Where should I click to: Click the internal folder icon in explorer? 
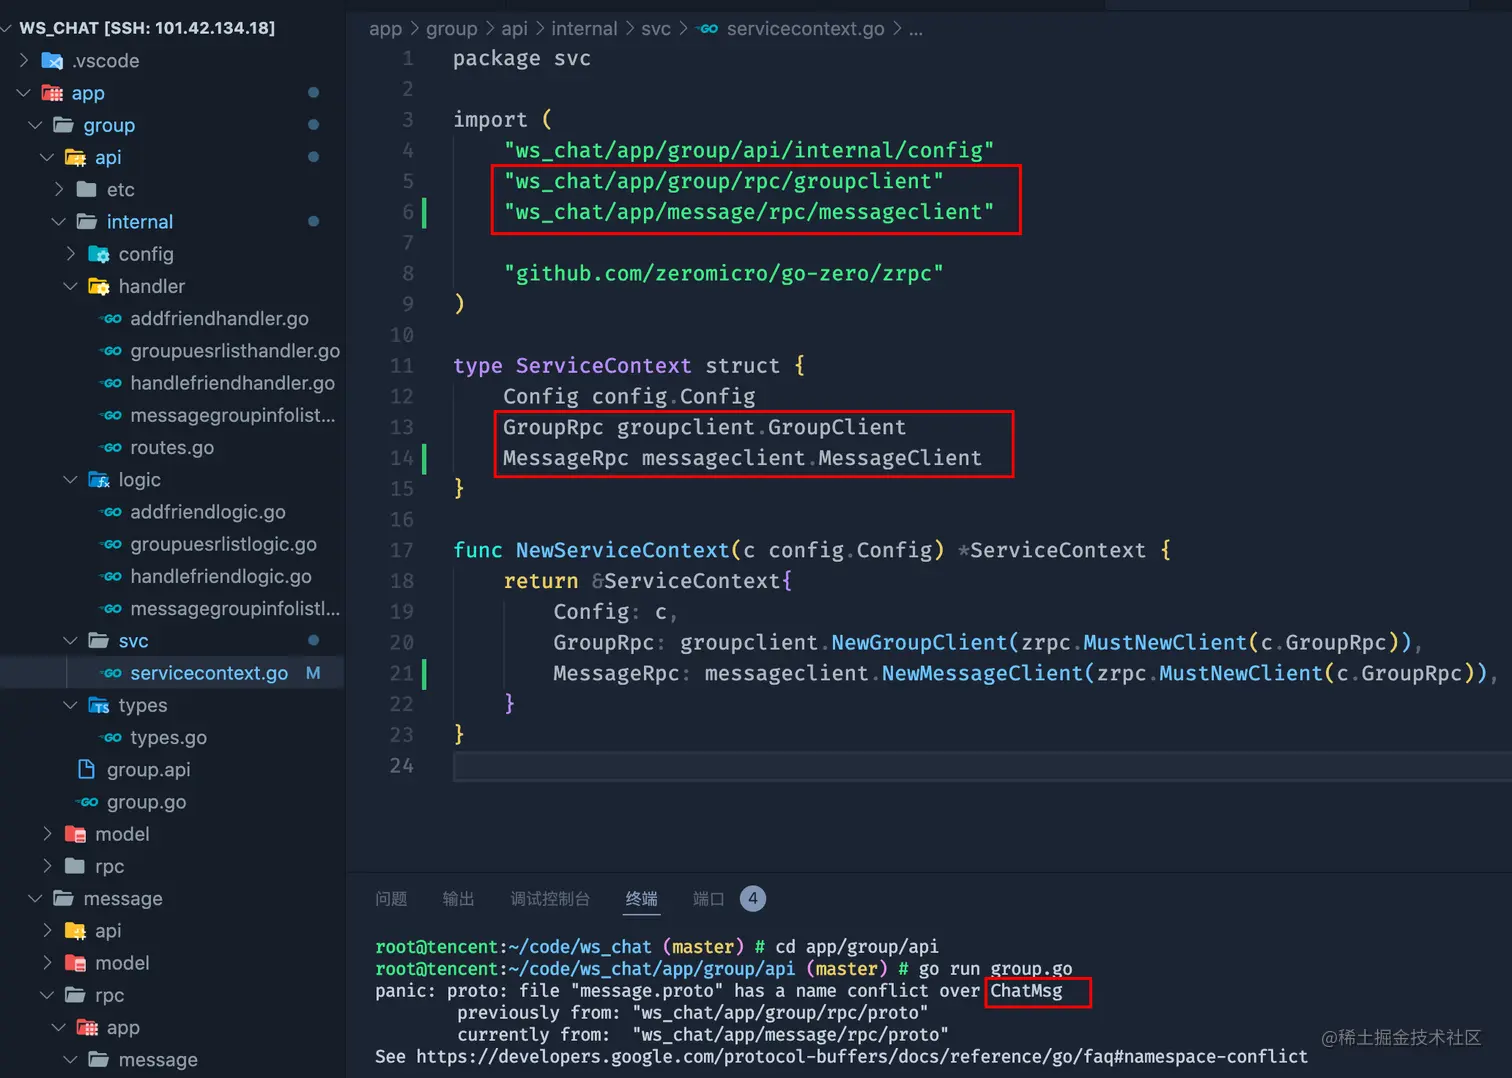(87, 222)
